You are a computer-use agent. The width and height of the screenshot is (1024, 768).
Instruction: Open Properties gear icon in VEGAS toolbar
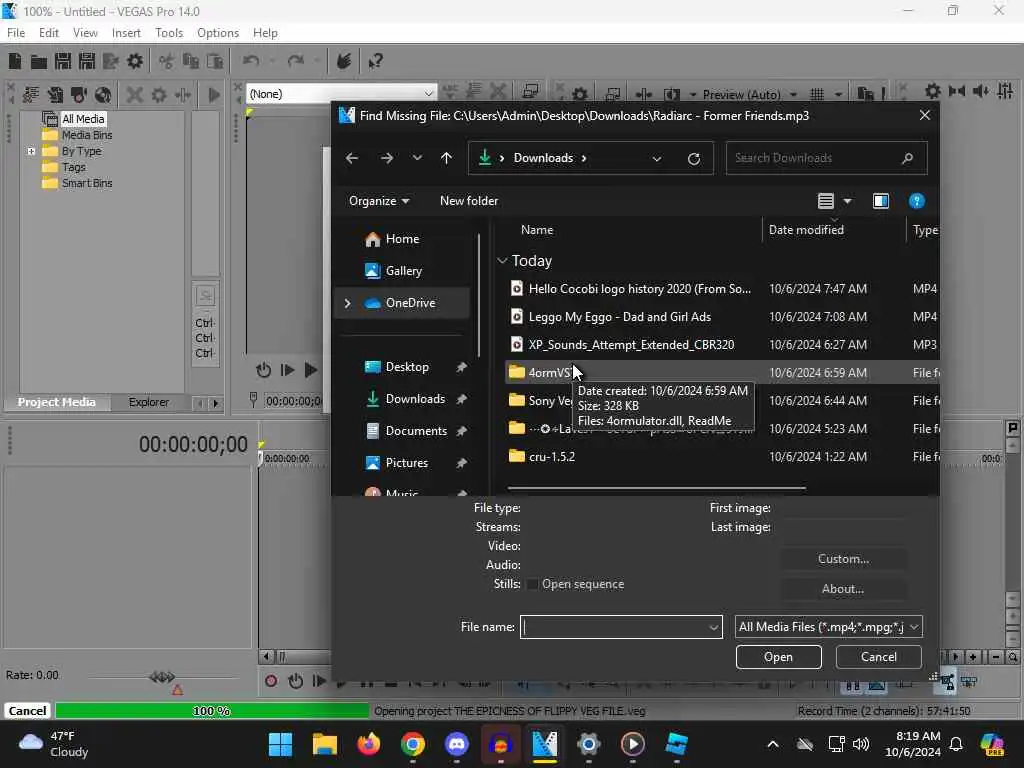pos(135,61)
